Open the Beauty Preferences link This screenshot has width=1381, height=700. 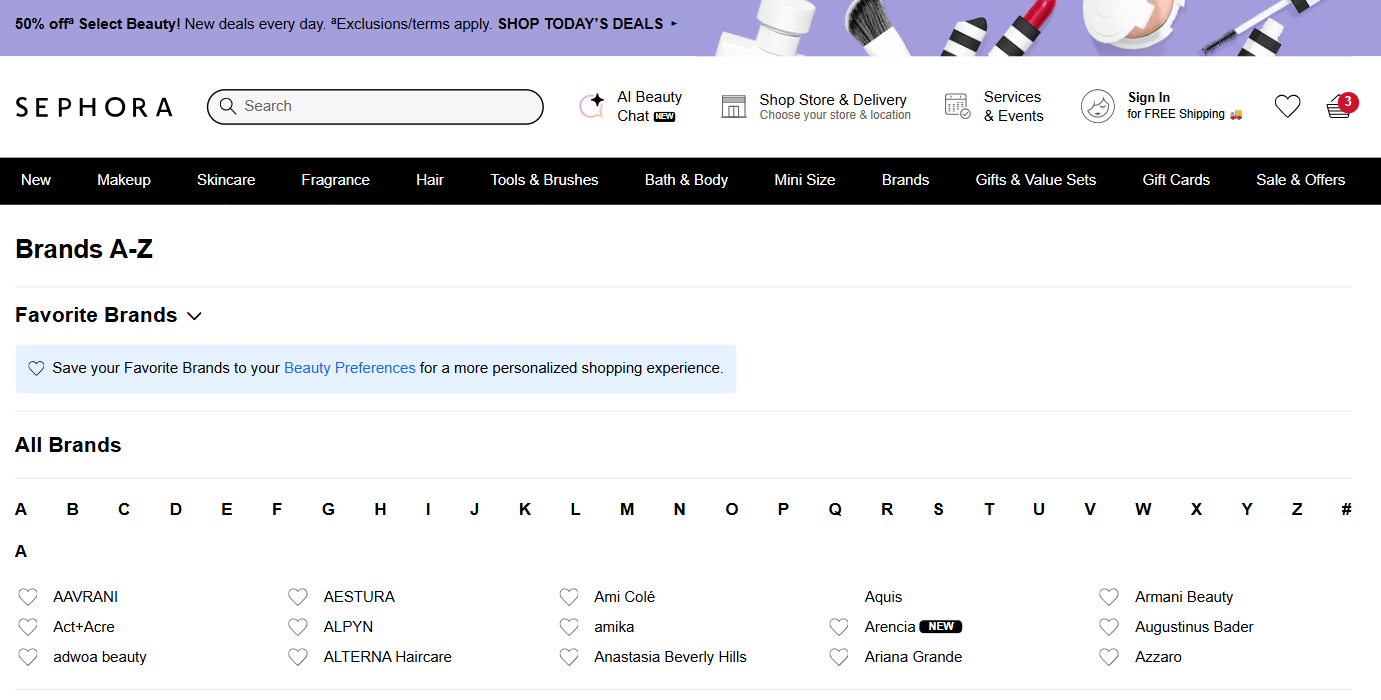click(x=350, y=368)
